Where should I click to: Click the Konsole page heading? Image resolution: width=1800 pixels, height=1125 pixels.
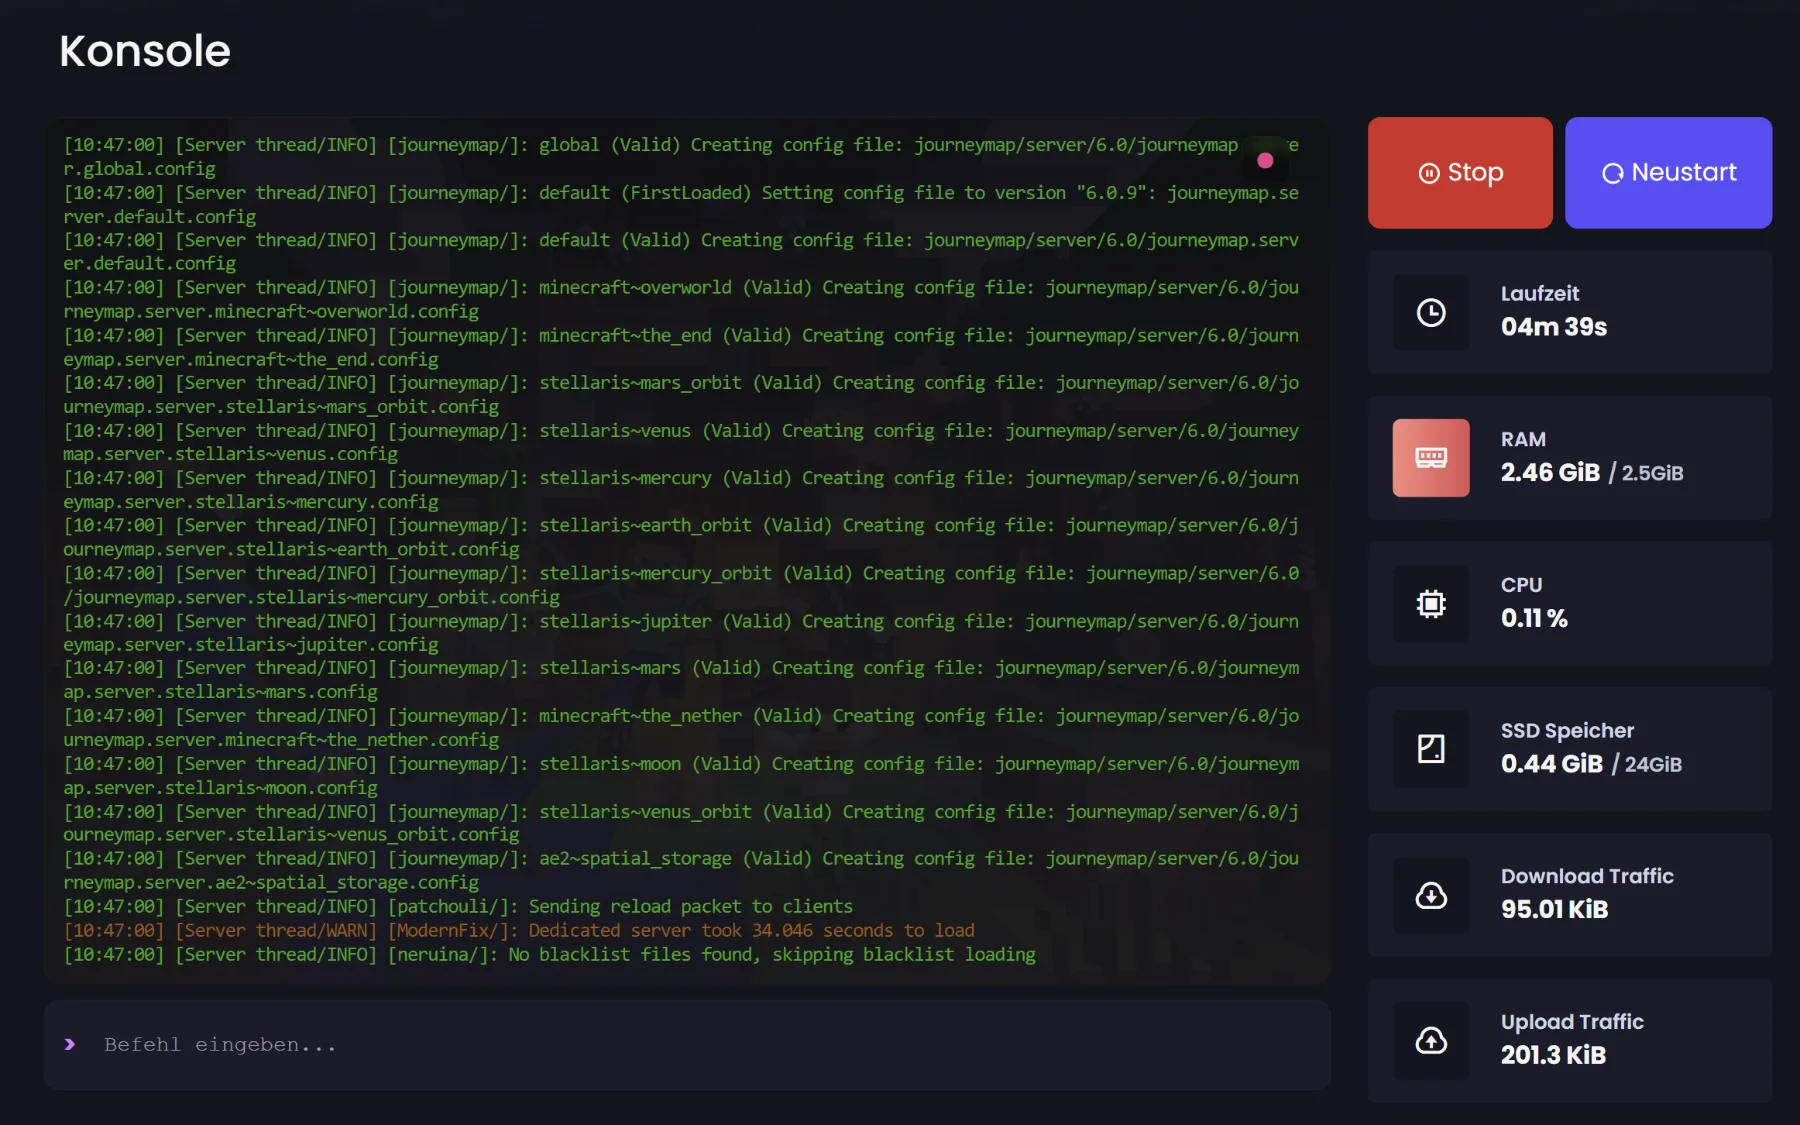145,51
